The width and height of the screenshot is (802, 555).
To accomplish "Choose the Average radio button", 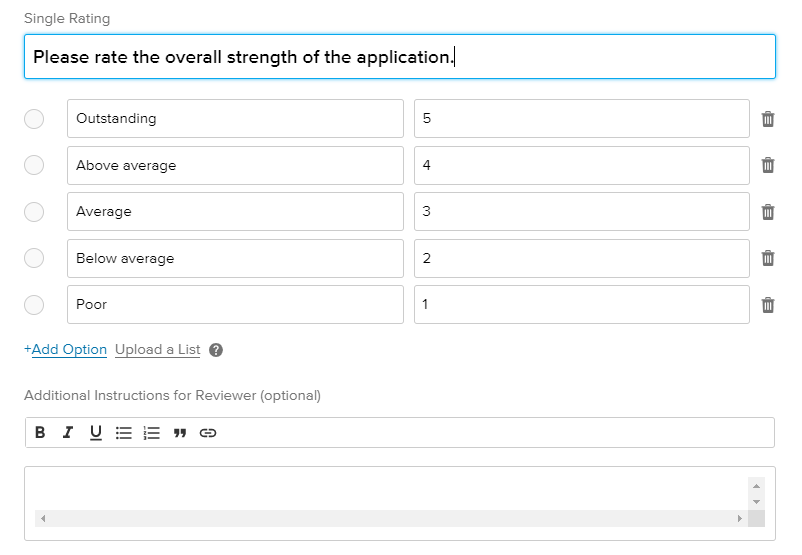I will pyautogui.click(x=34, y=212).
